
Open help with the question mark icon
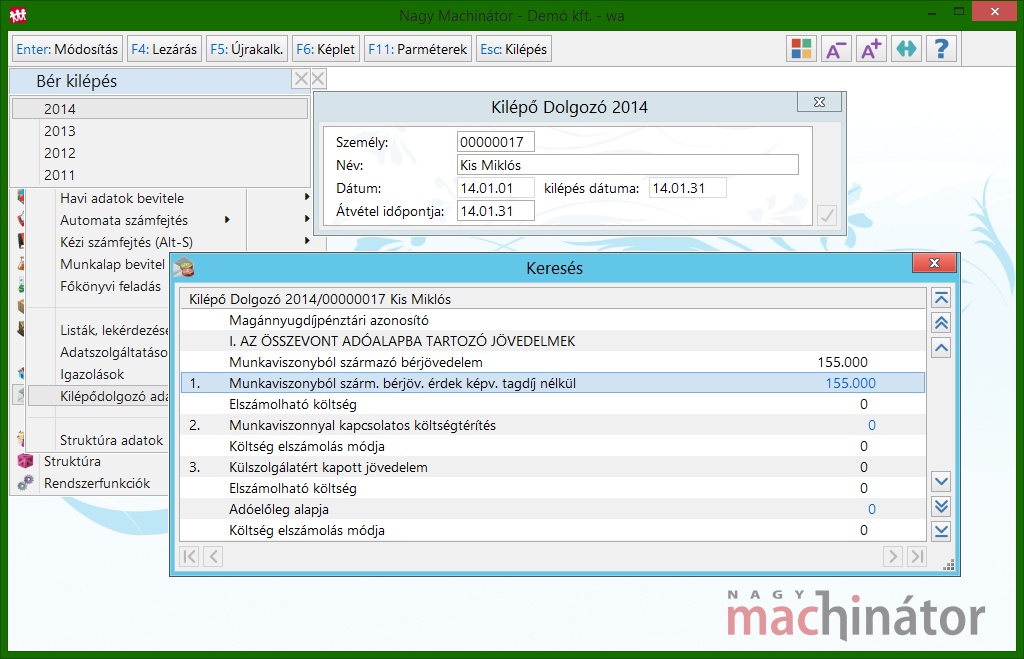click(x=941, y=49)
